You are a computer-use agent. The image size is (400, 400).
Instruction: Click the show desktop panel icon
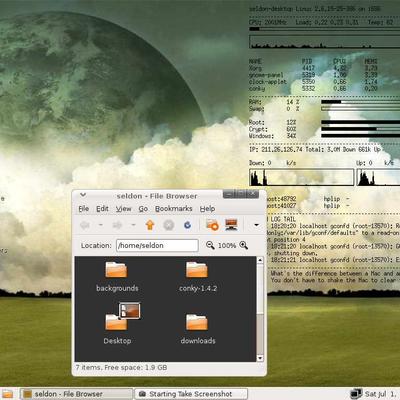[7, 394]
